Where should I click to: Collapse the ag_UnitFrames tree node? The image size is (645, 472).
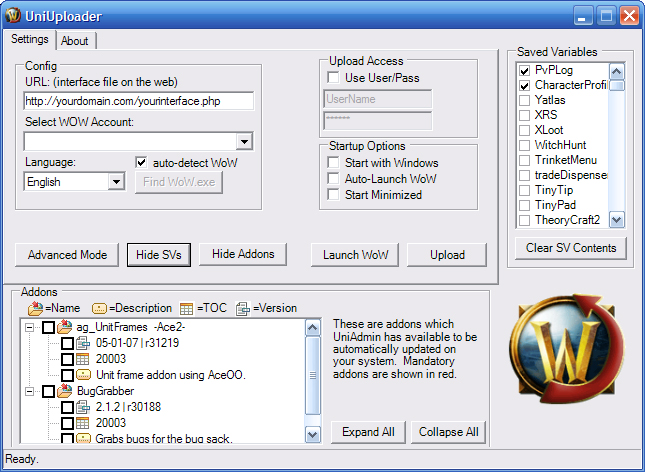(x=30, y=328)
